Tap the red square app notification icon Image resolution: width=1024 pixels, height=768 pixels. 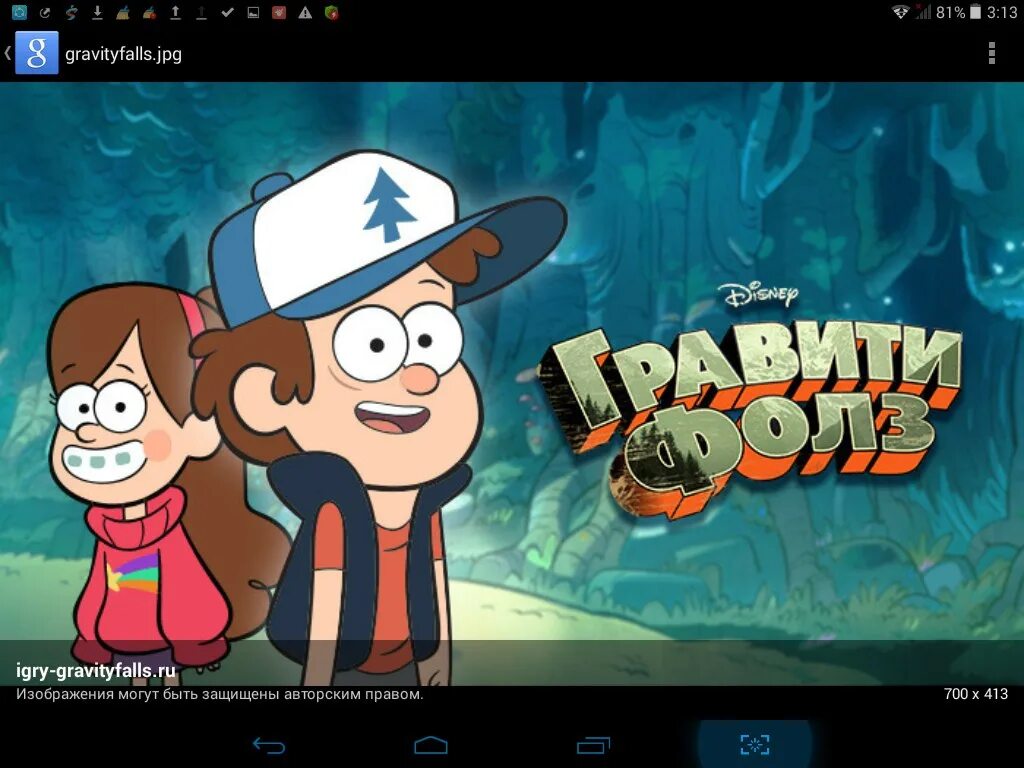279,12
